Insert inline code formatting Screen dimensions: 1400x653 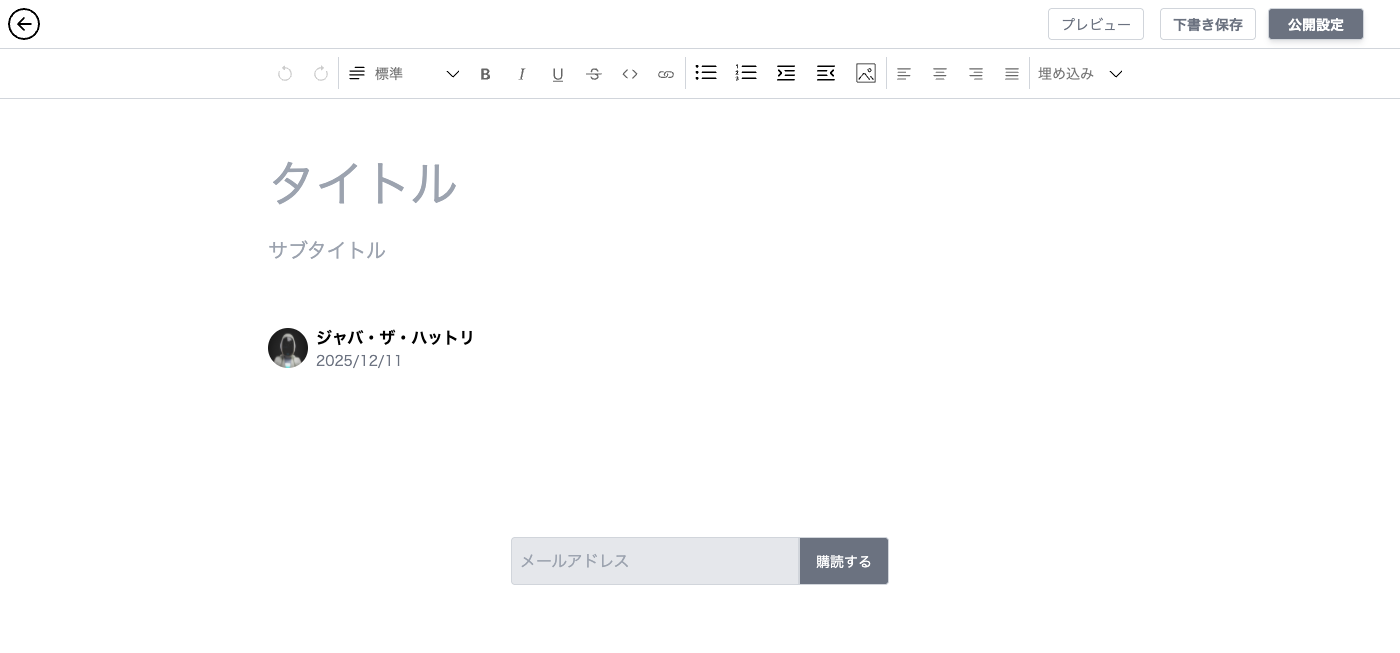point(630,74)
